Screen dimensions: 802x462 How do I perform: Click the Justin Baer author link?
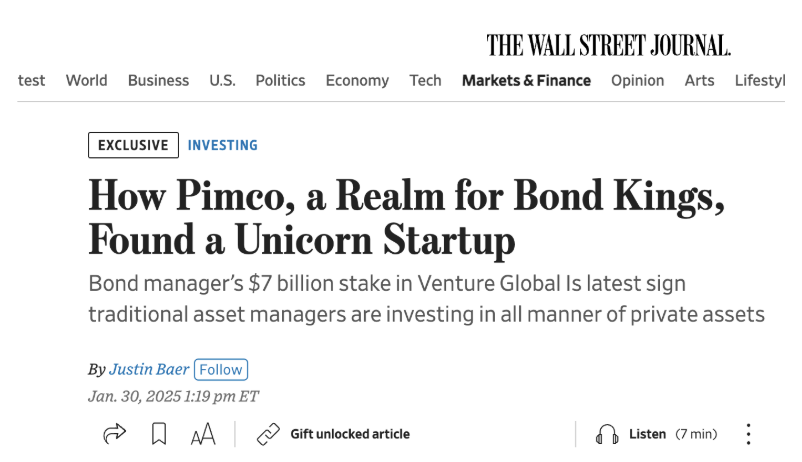(149, 369)
